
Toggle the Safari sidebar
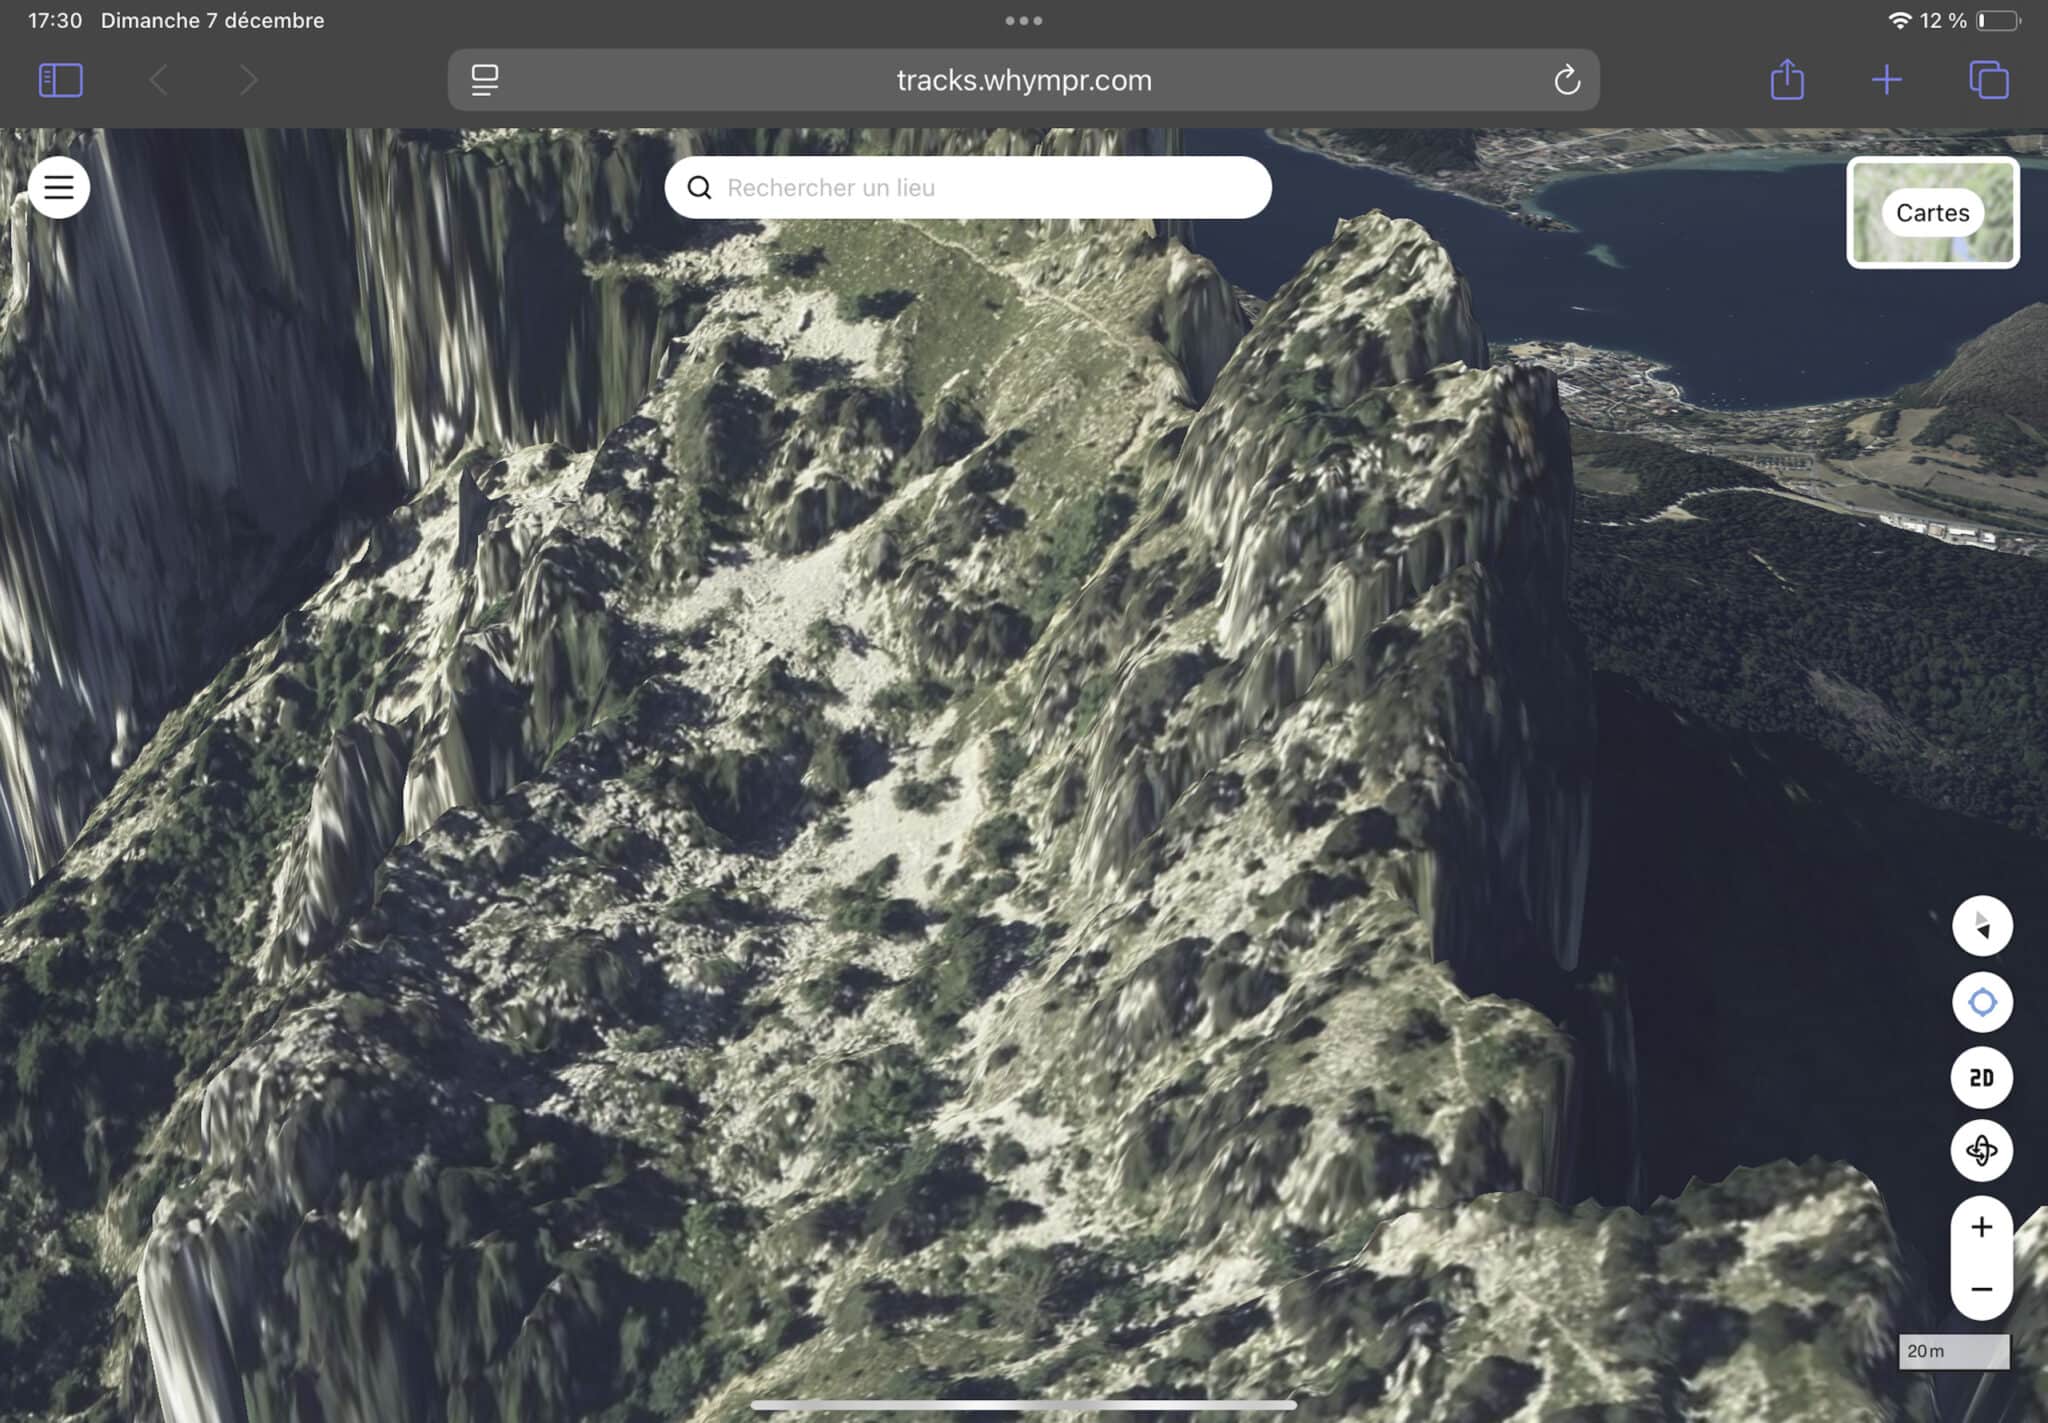[x=60, y=80]
